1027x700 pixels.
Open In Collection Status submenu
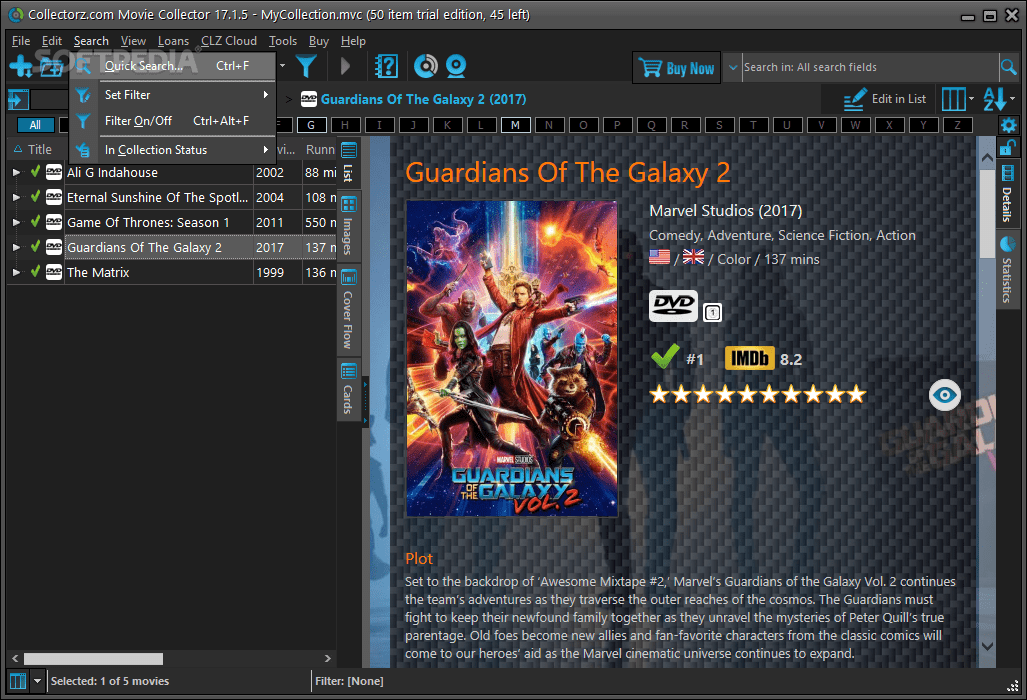click(174, 150)
